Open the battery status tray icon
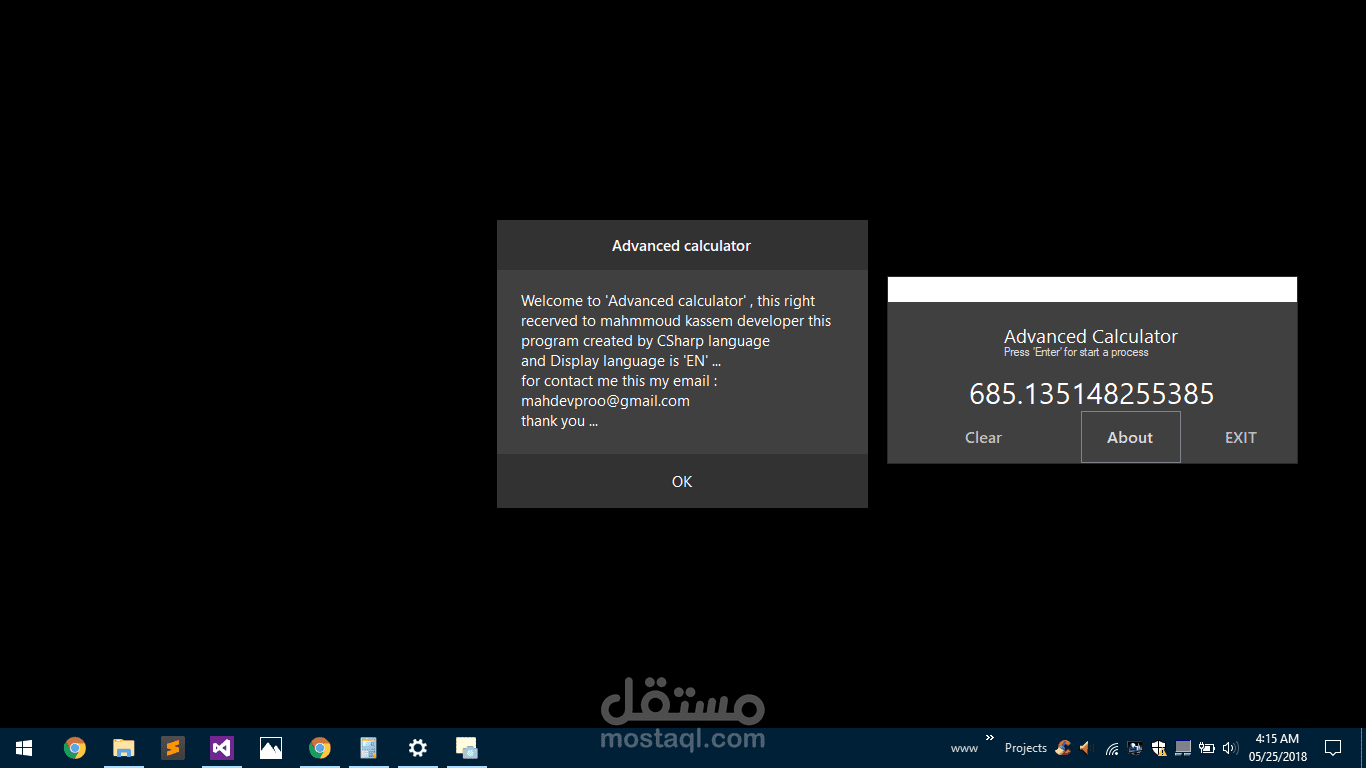 point(1207,748)
